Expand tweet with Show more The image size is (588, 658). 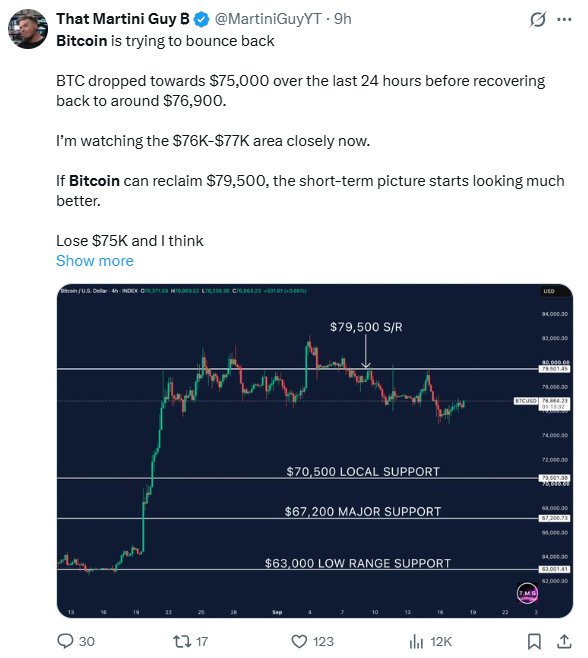pyautogui.click(x=95, y=261)
